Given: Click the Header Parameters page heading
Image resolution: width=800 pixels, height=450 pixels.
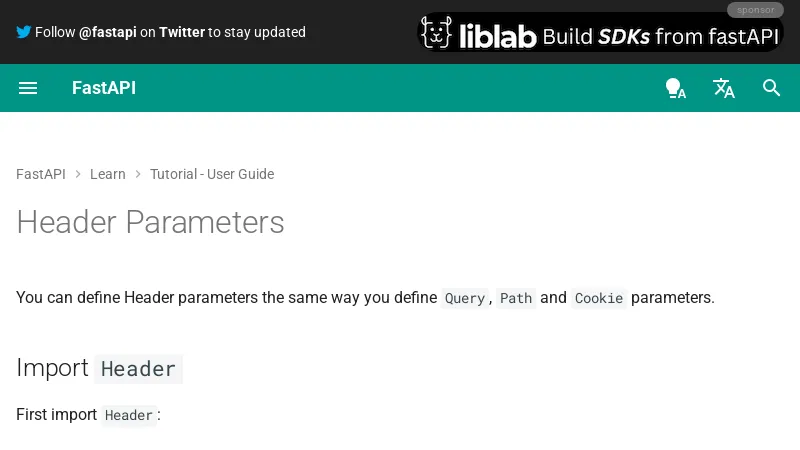Looking at the screenshot, I should tap(150, 222).
